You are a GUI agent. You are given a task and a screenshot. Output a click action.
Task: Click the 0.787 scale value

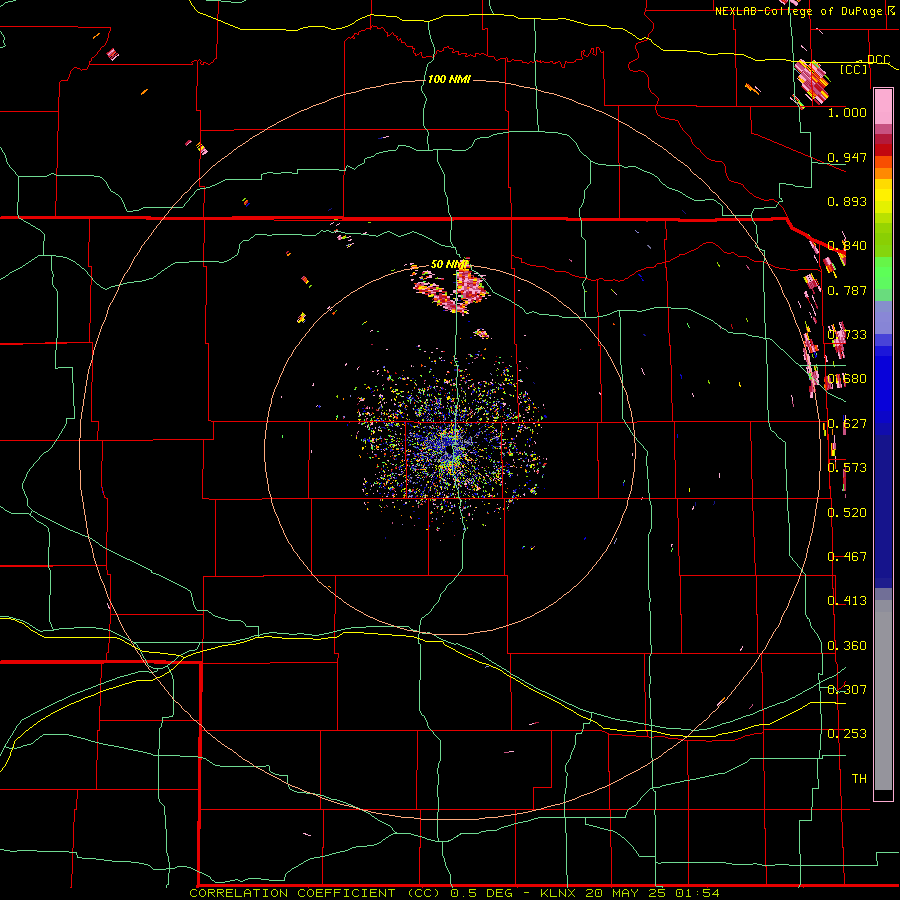point(847,290)
